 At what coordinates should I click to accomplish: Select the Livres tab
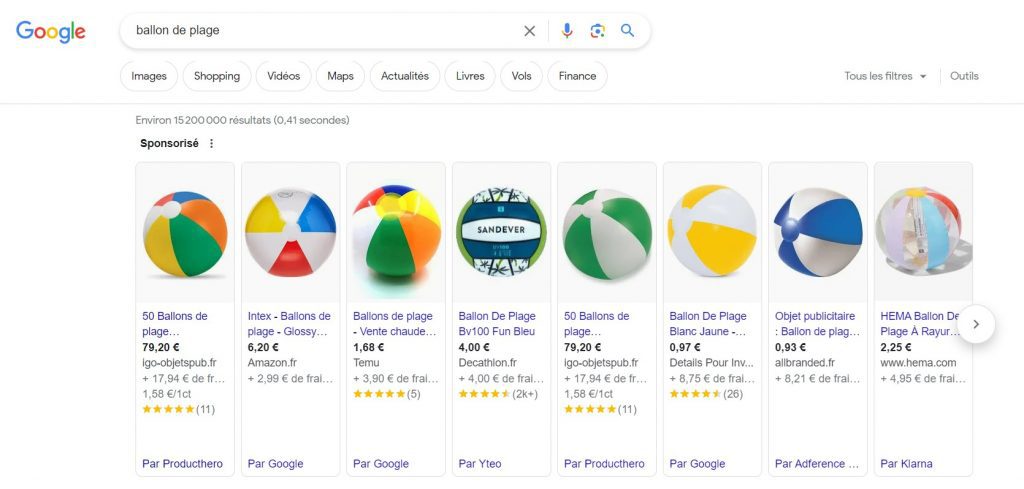pyautogui.click(x=470, y=76)
